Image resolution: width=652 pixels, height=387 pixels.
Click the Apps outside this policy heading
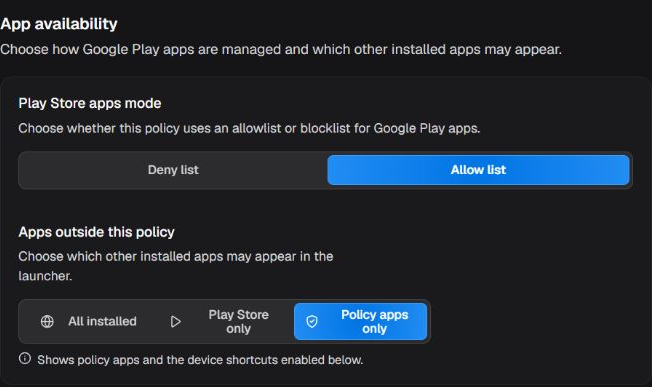(96, 232)
